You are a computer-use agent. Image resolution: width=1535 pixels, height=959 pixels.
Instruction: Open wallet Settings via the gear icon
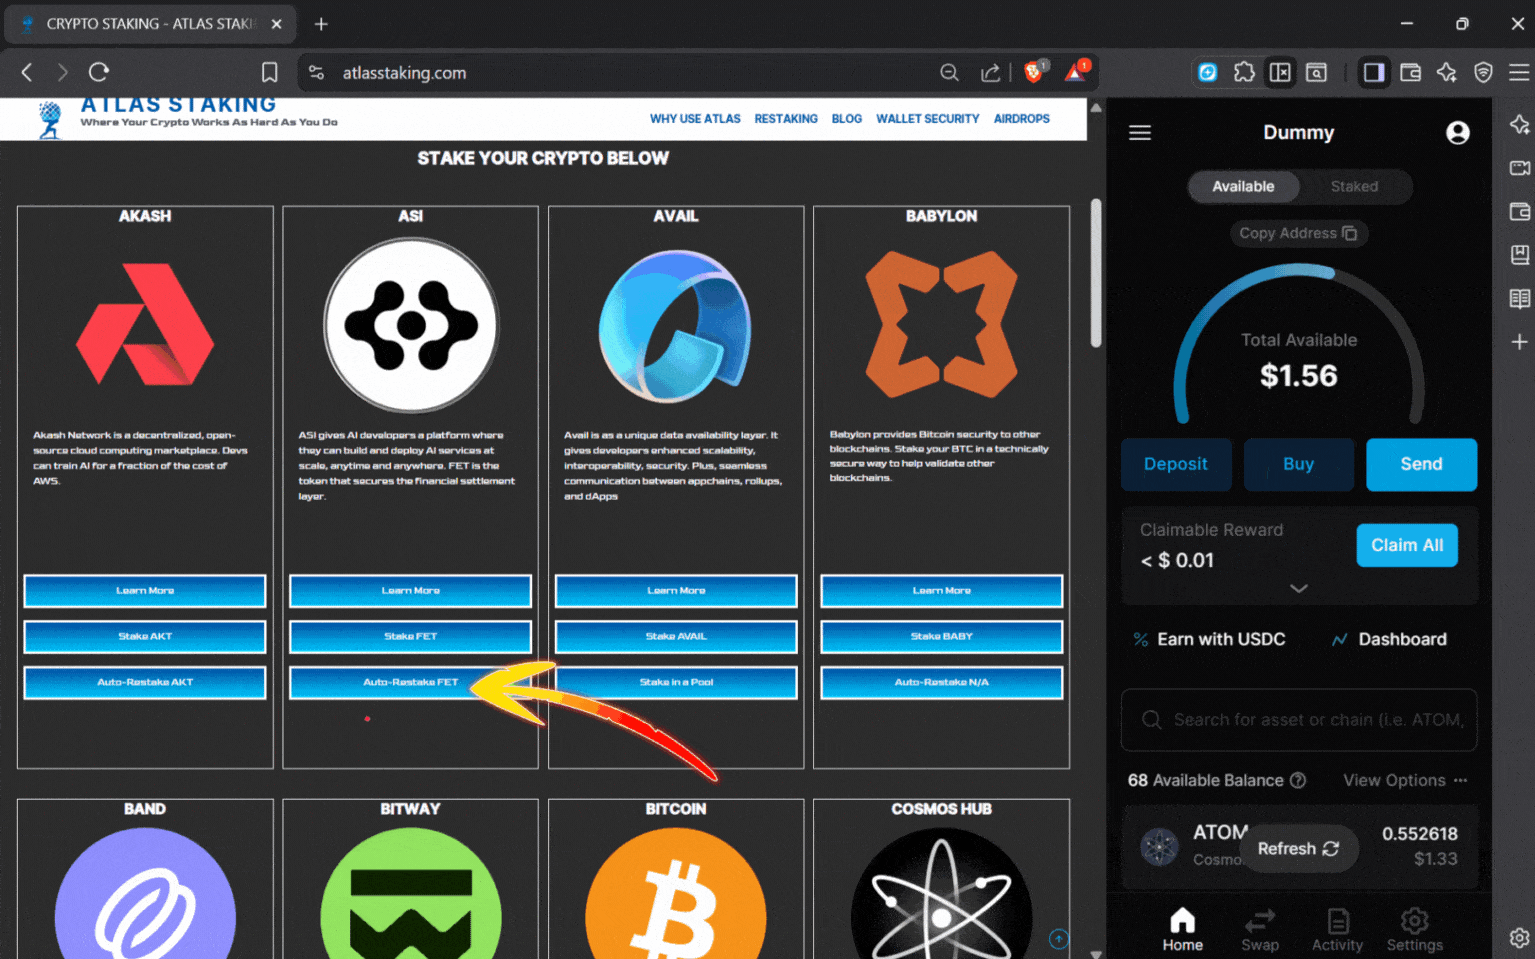1414,928
